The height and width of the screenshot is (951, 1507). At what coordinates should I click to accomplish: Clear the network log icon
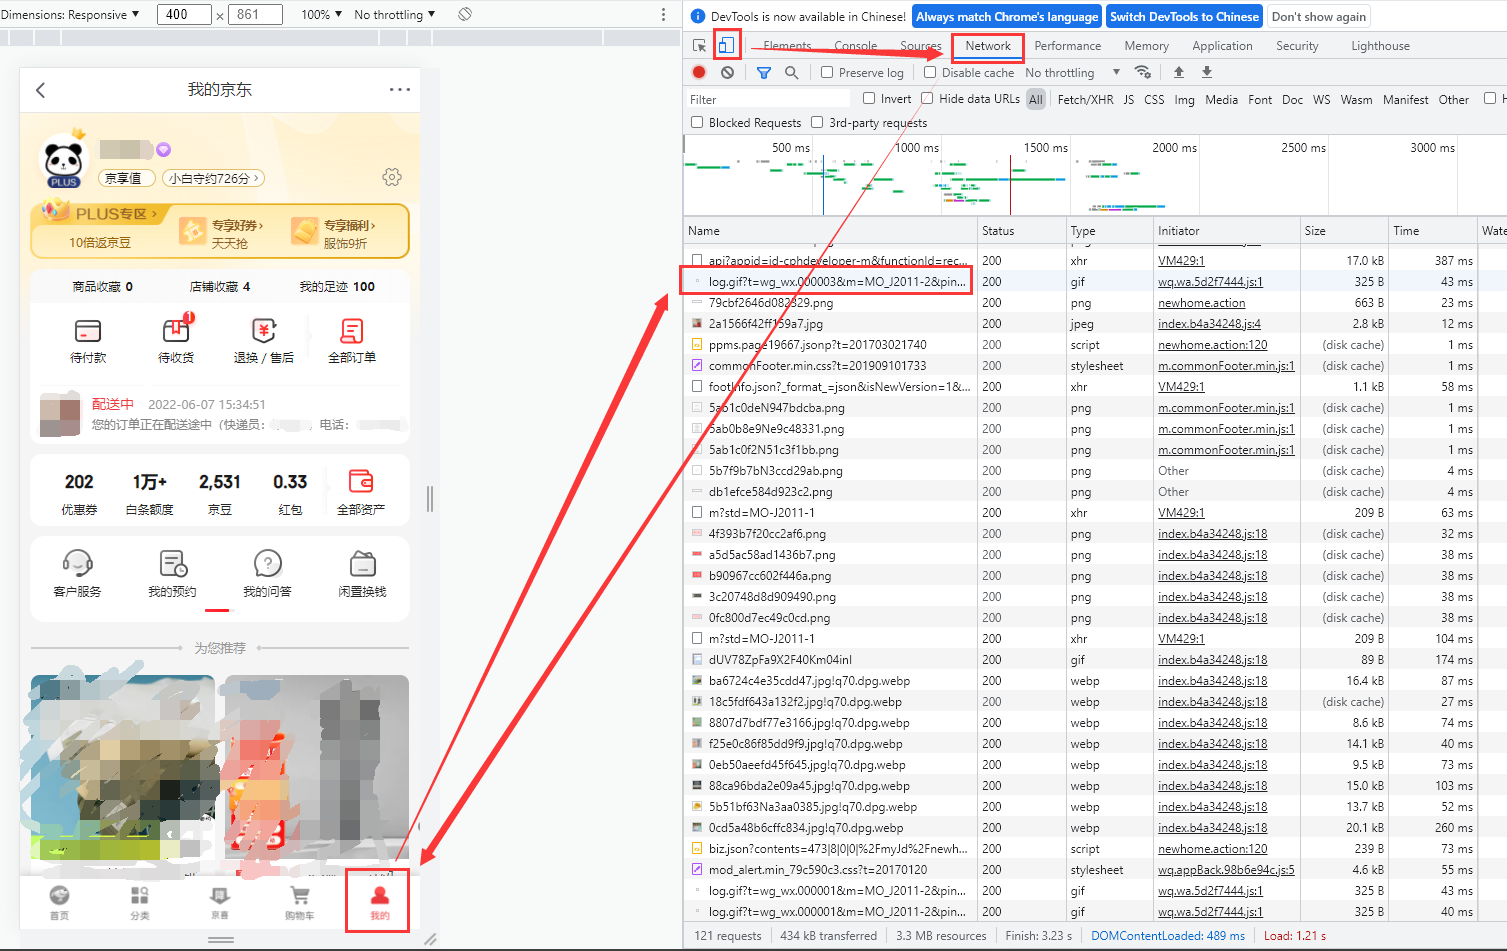pos(727,72)
